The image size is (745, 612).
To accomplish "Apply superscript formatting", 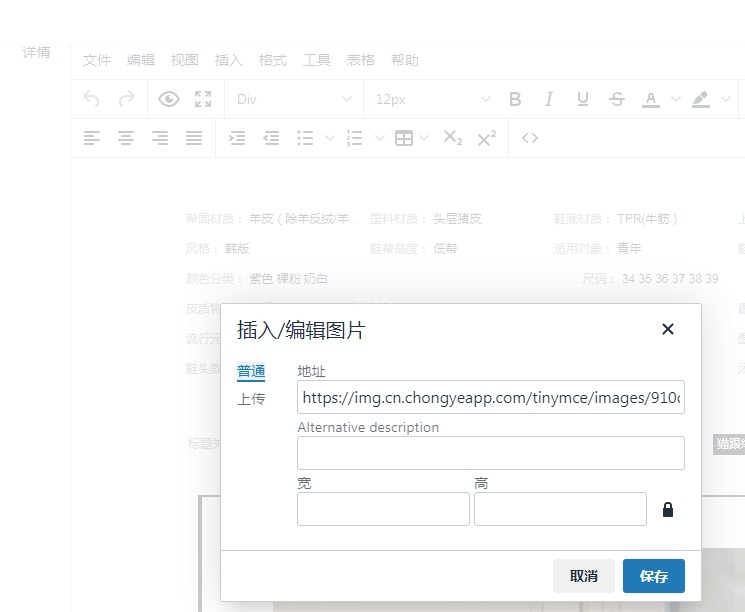I will tap(486, 138).
